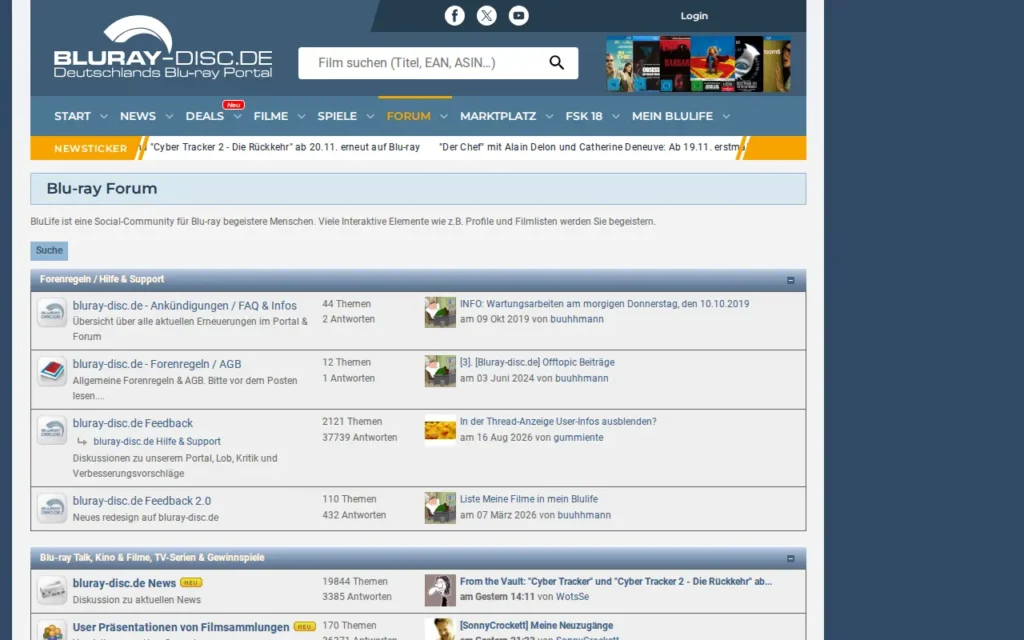Click username gummiente
The height and width of the screenshot is (640, 1024).
click(x=578, y=438)
